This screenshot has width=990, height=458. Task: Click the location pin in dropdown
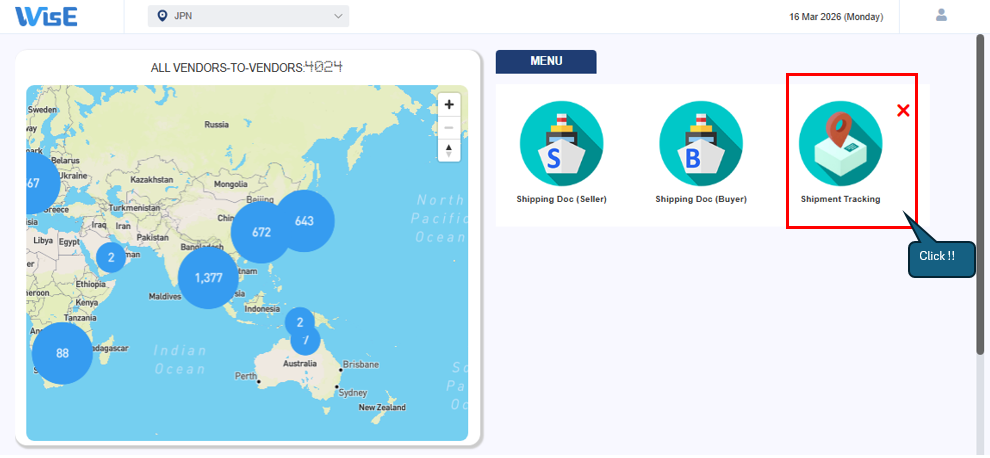pyautogui.click(x=163, y=16)
